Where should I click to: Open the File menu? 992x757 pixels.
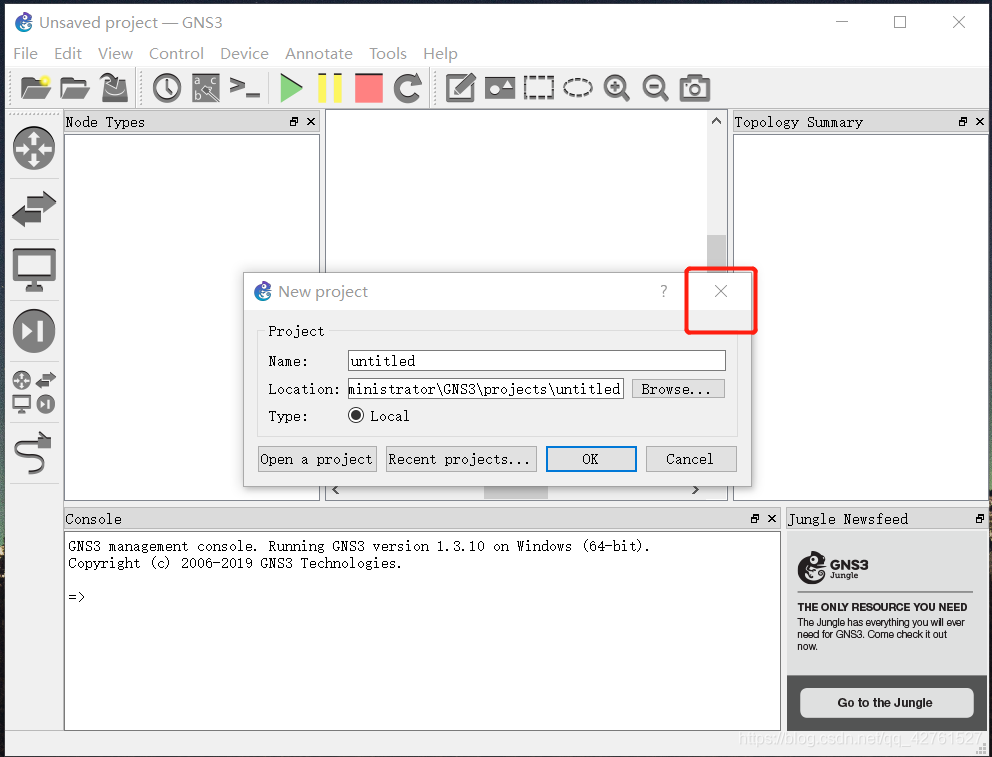(x=25, y=54)
